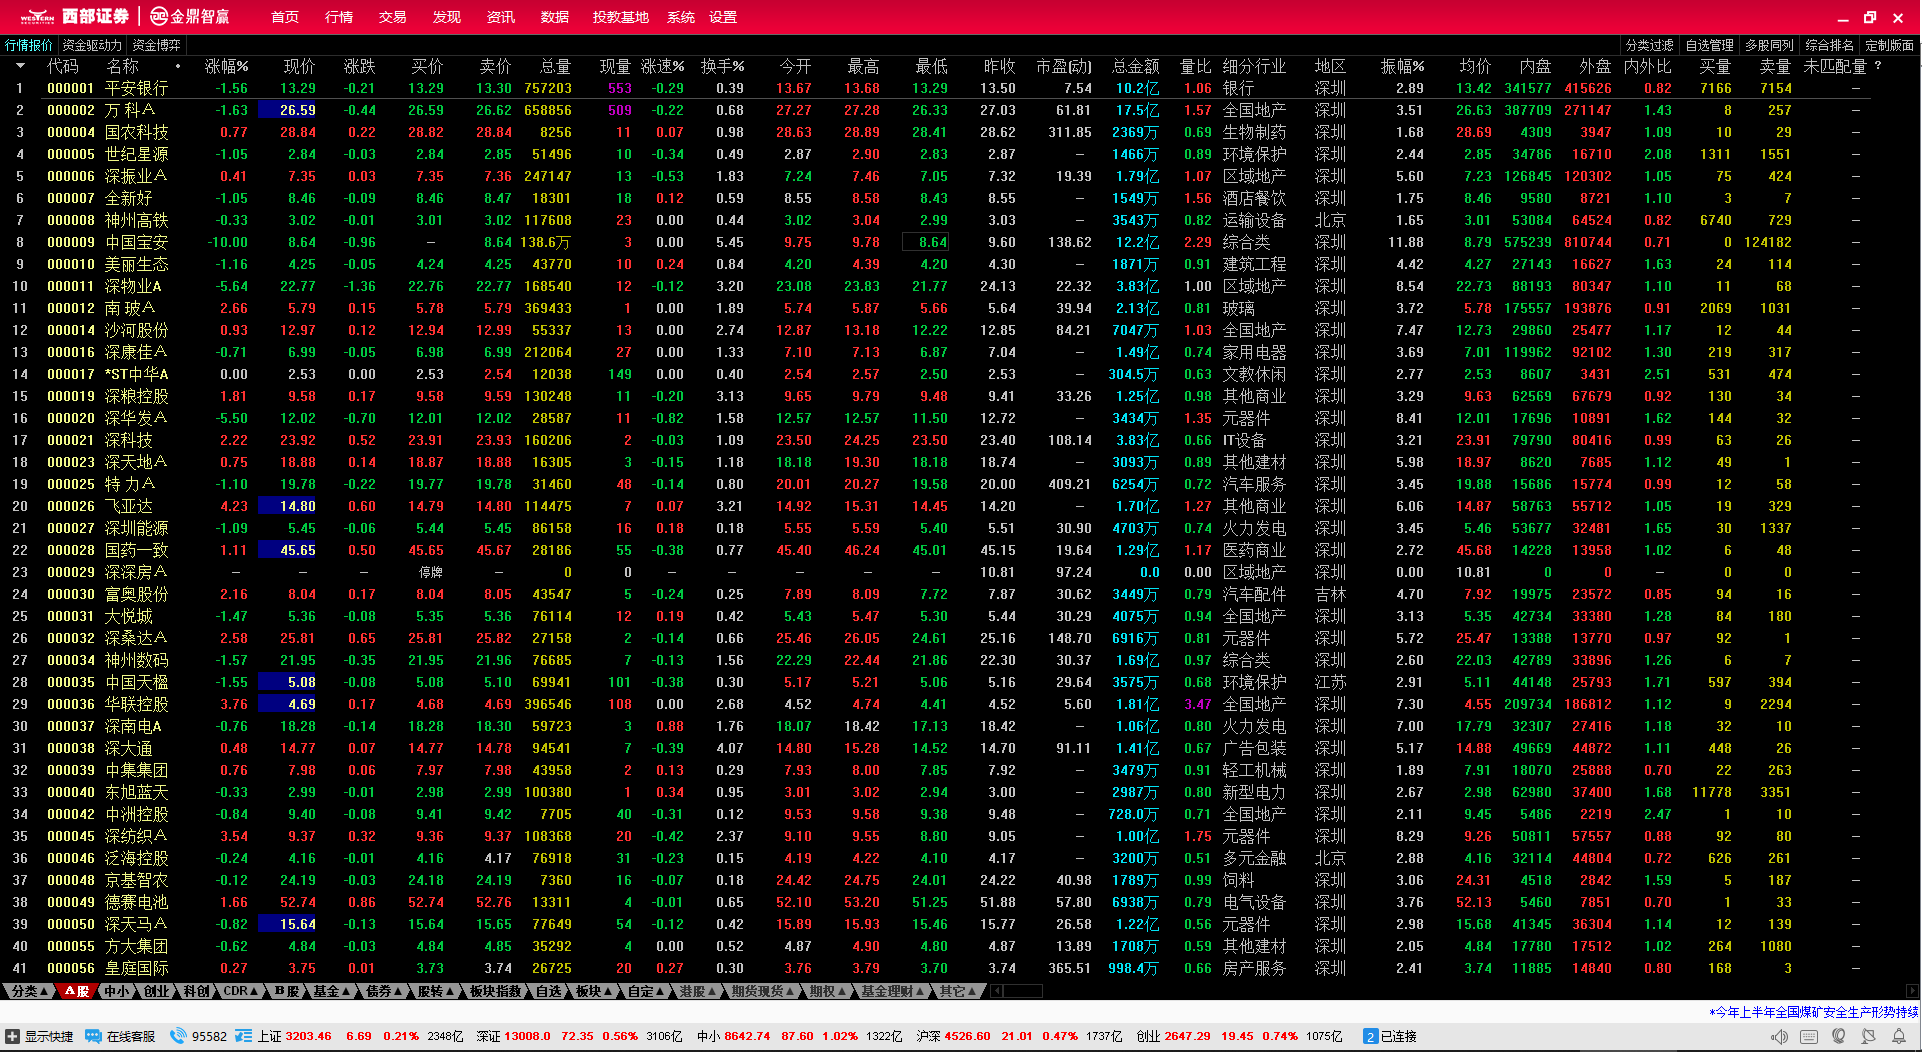Click the 分类过滤 button
Viewport: 1922px width, 1052px height.
(1649, 45)
